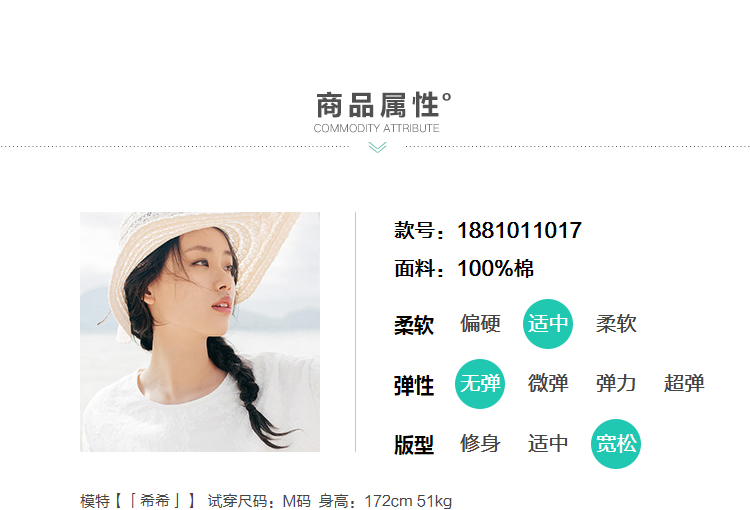Choose the 微弹 elasticity option

(x=548, y=384)
